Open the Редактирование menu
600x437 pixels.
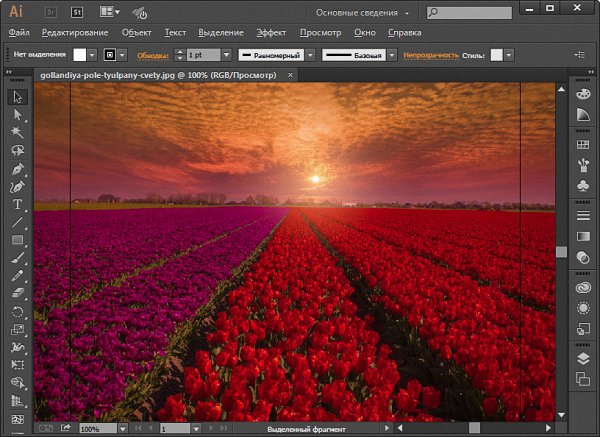tap(76, 33)
